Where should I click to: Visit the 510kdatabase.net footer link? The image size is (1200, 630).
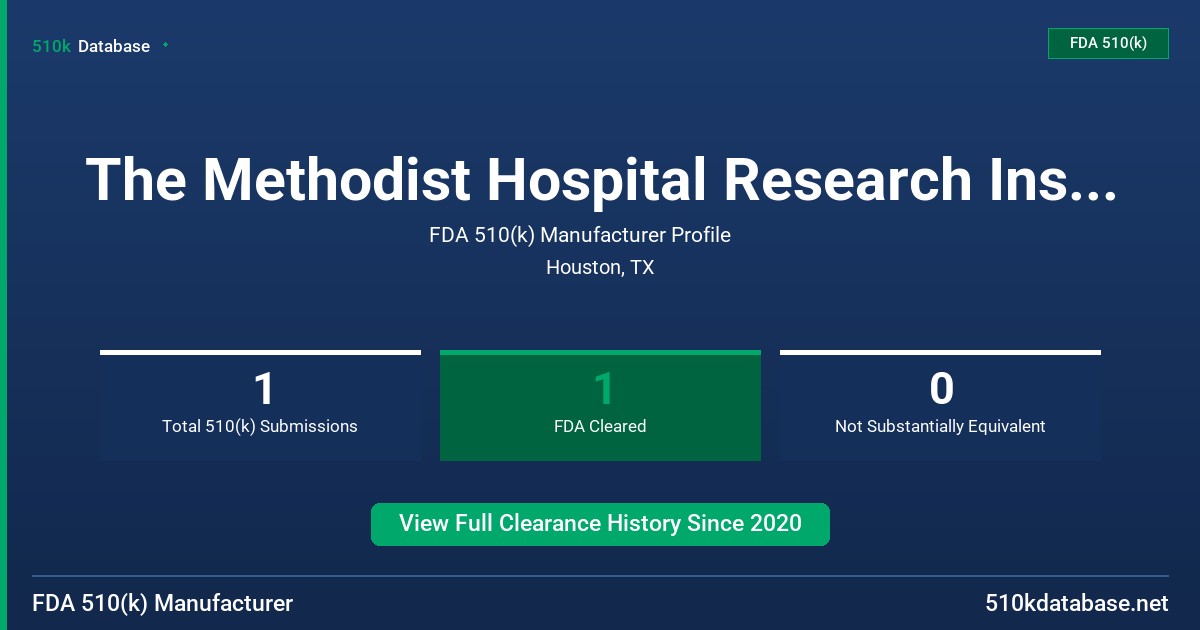(1077, 603)
